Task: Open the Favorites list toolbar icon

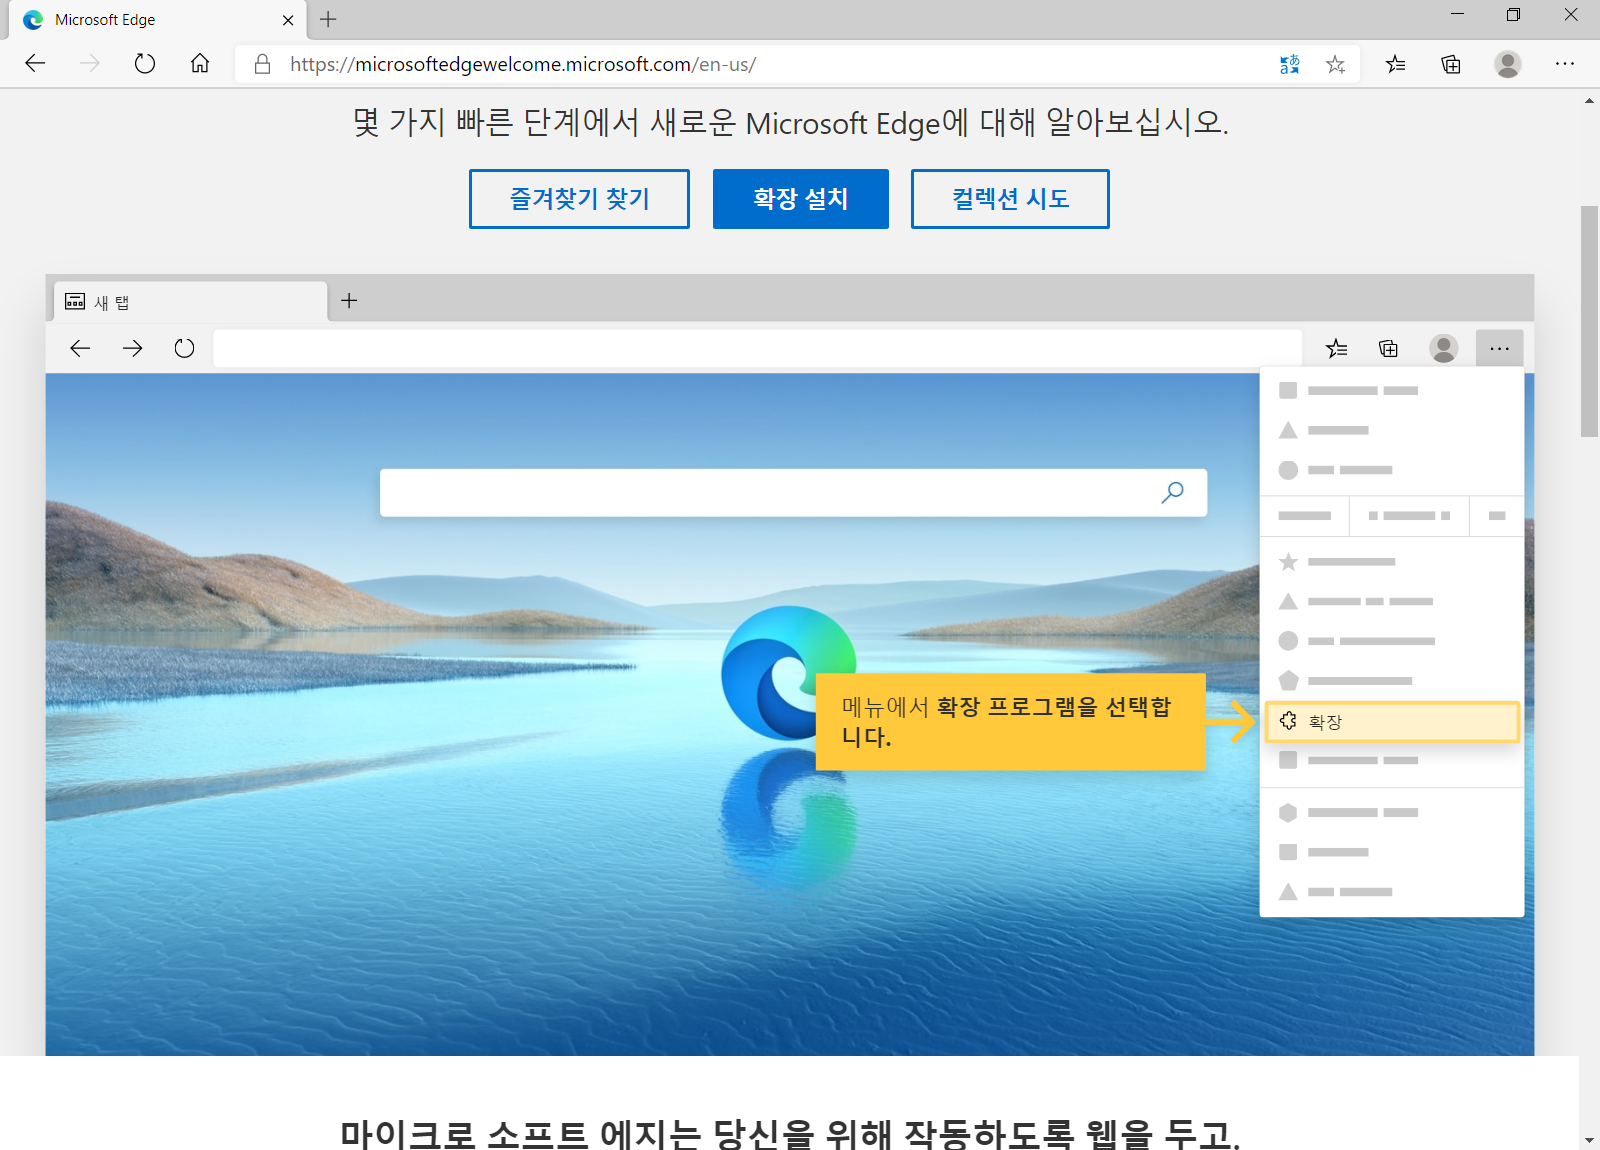Action: click(x=1395, y=64)
